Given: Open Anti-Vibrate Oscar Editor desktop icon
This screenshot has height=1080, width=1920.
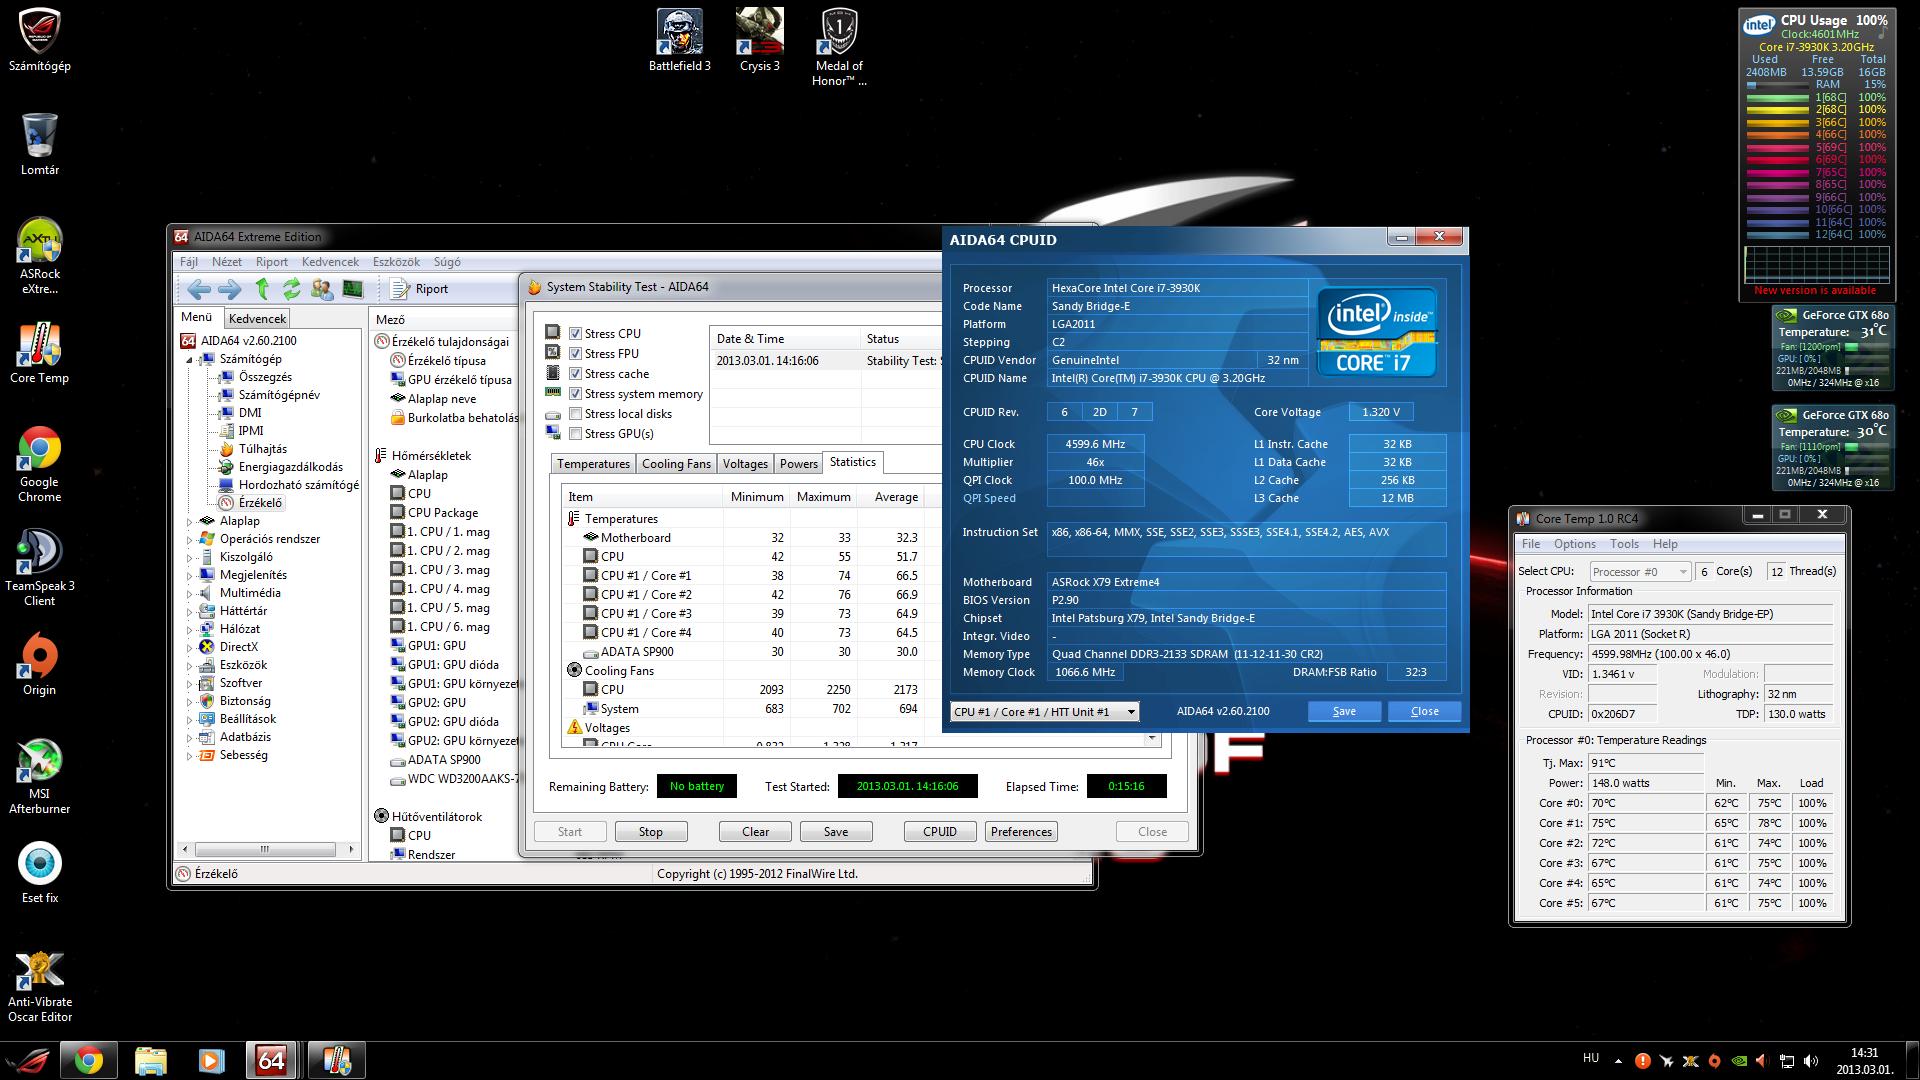Looking at the screenshot, I should 40,987.
